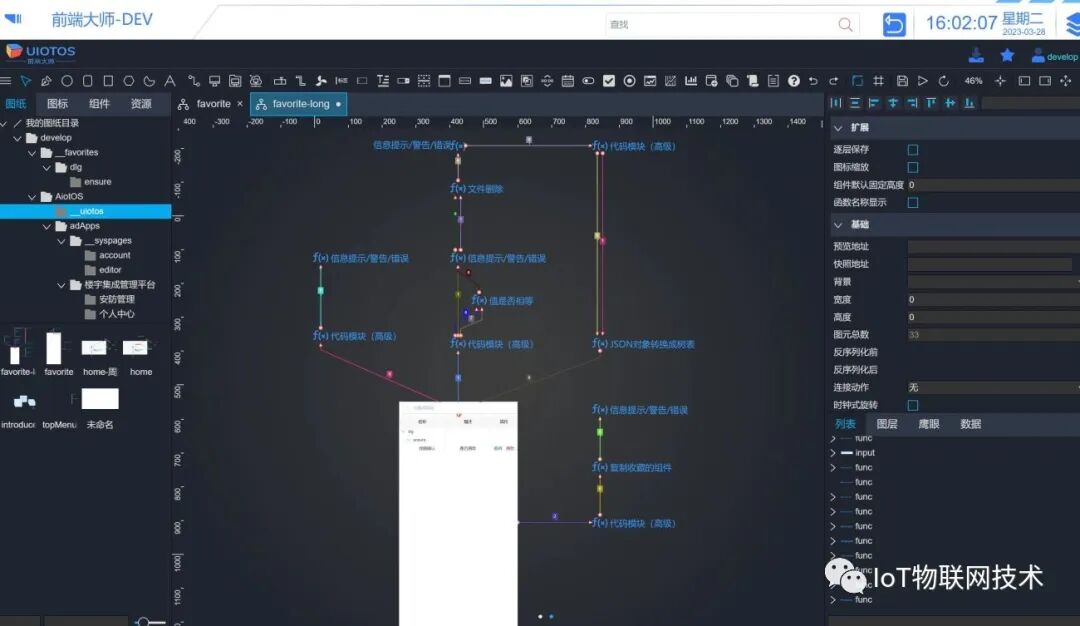Collapse the develop folder

17,138
